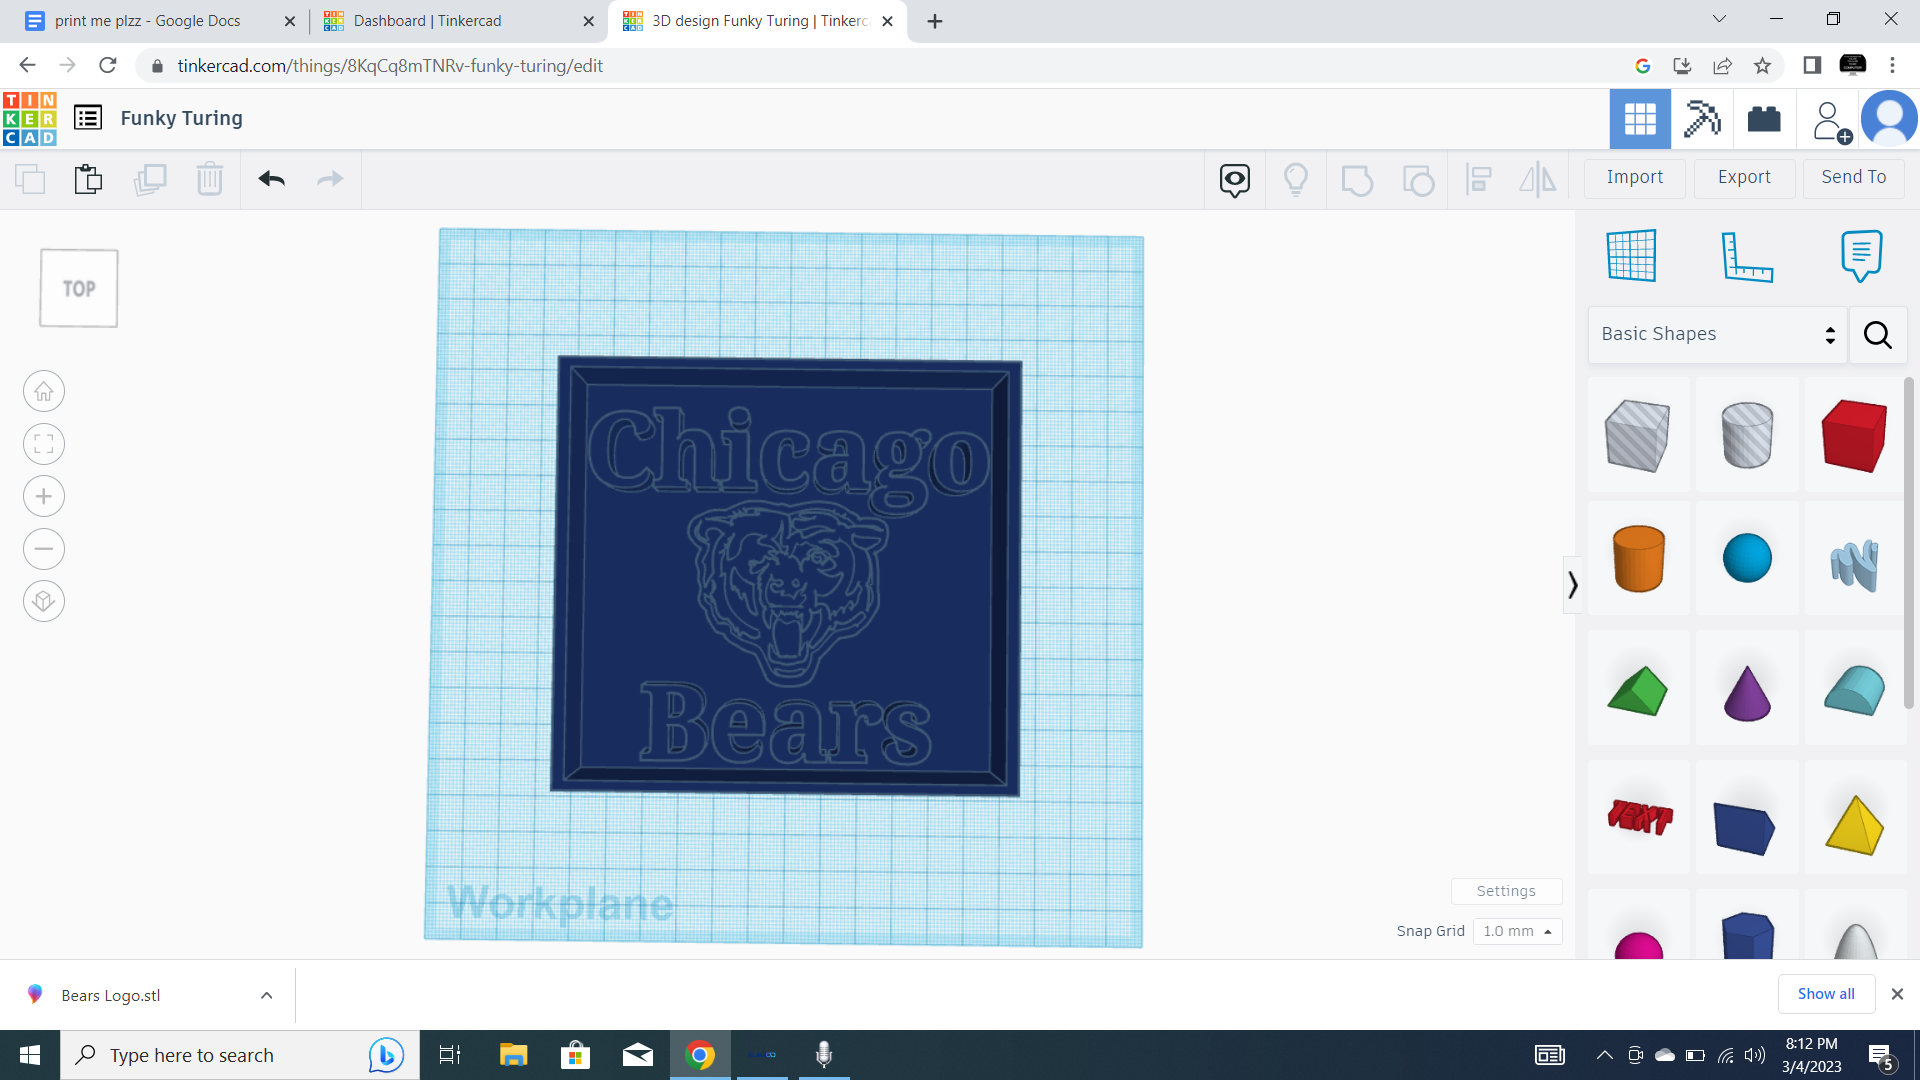Image resolution: width=1920 pixels, height=1080 pixels.
Task: Pick the orange Cylinder shape
Action: click(x=1638, y=559)
